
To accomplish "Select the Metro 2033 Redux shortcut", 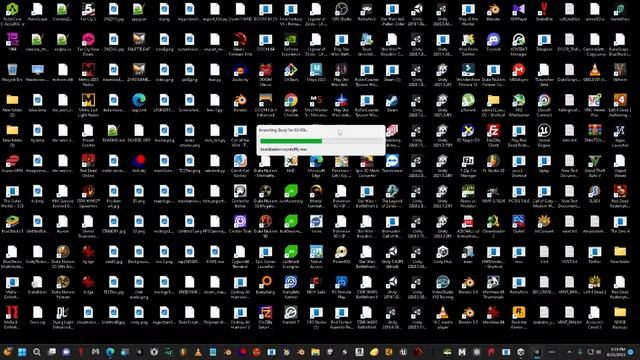I will pos(88,73).
